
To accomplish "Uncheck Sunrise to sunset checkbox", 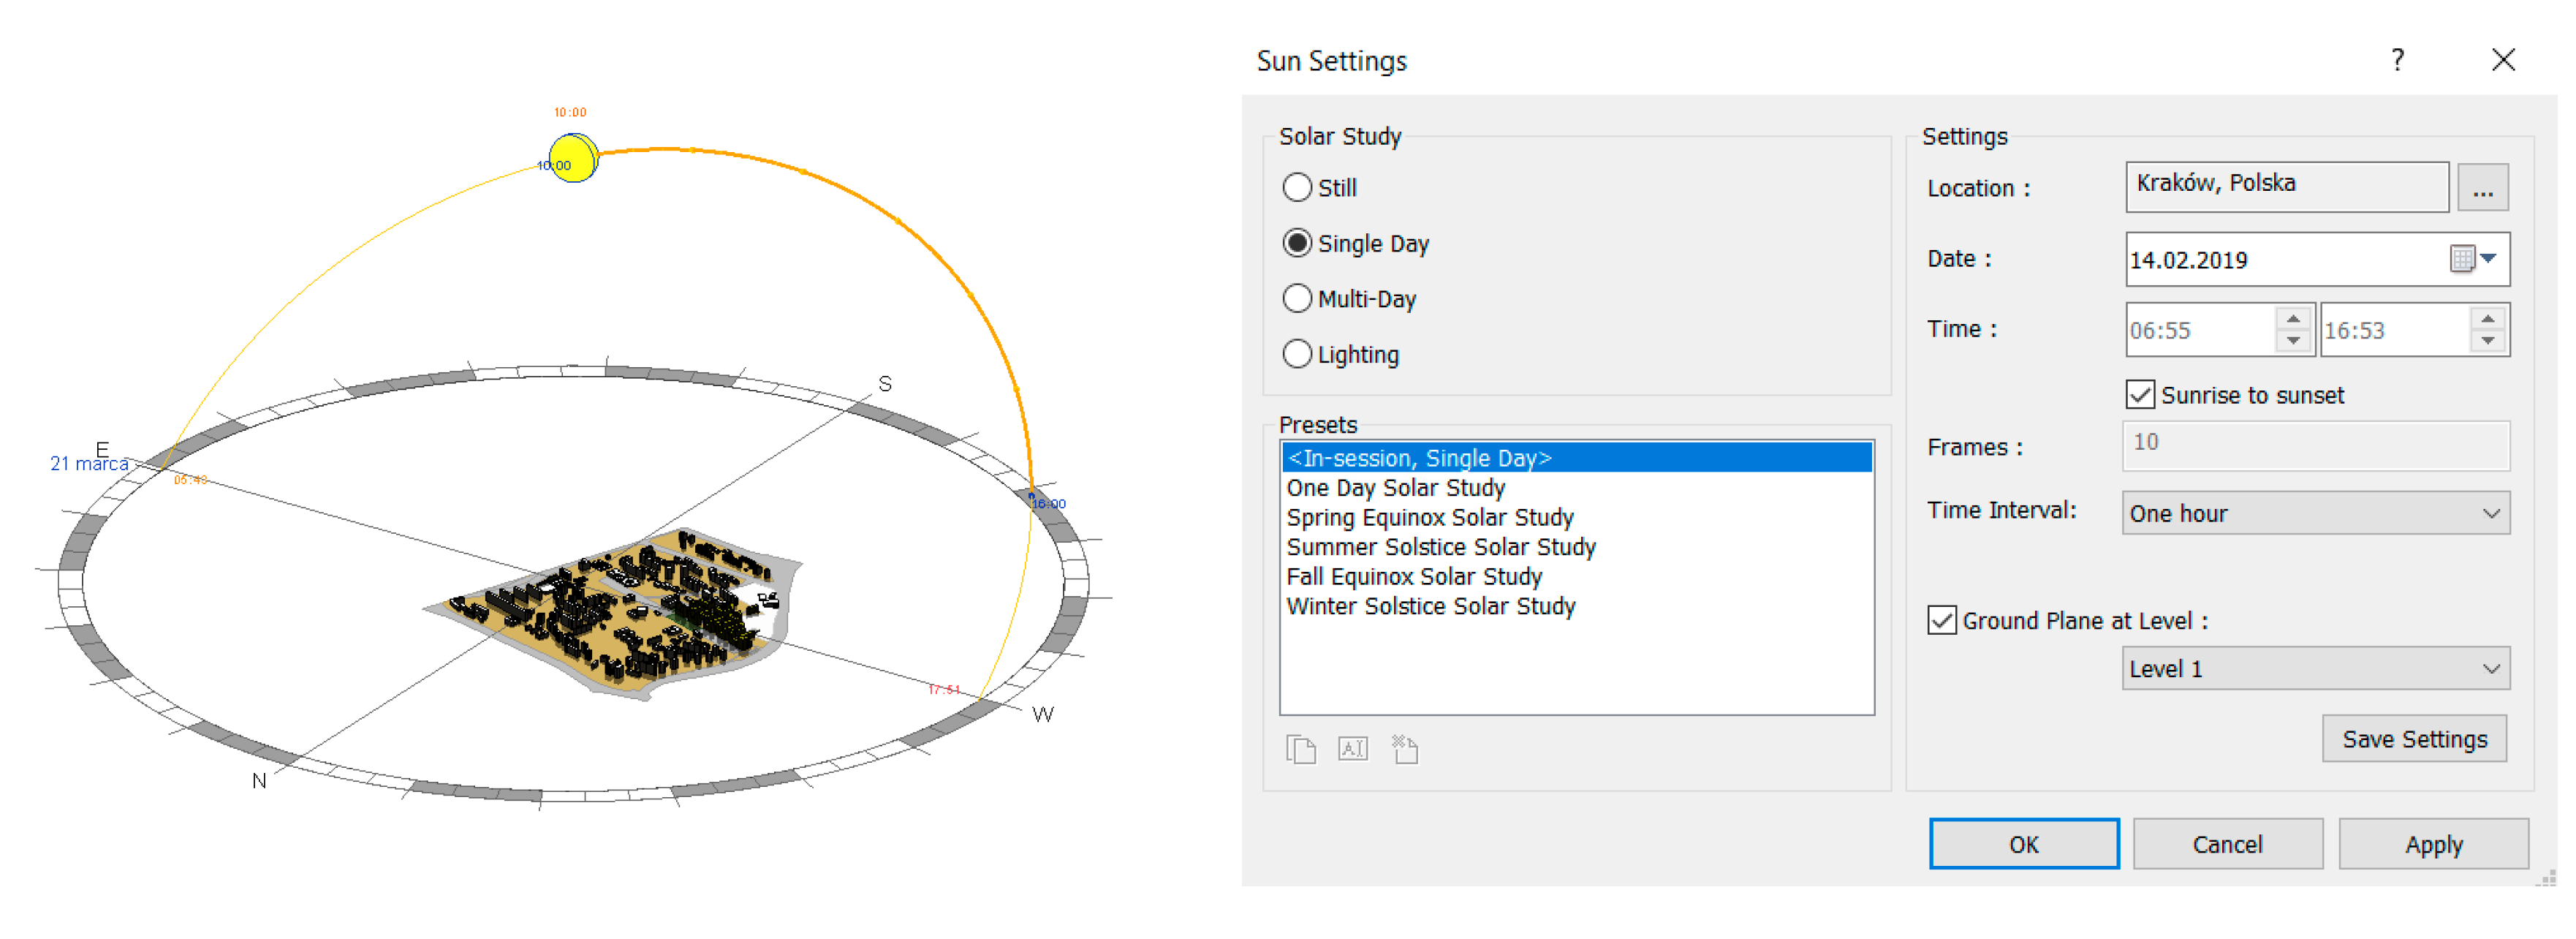I will (2140, 395).
